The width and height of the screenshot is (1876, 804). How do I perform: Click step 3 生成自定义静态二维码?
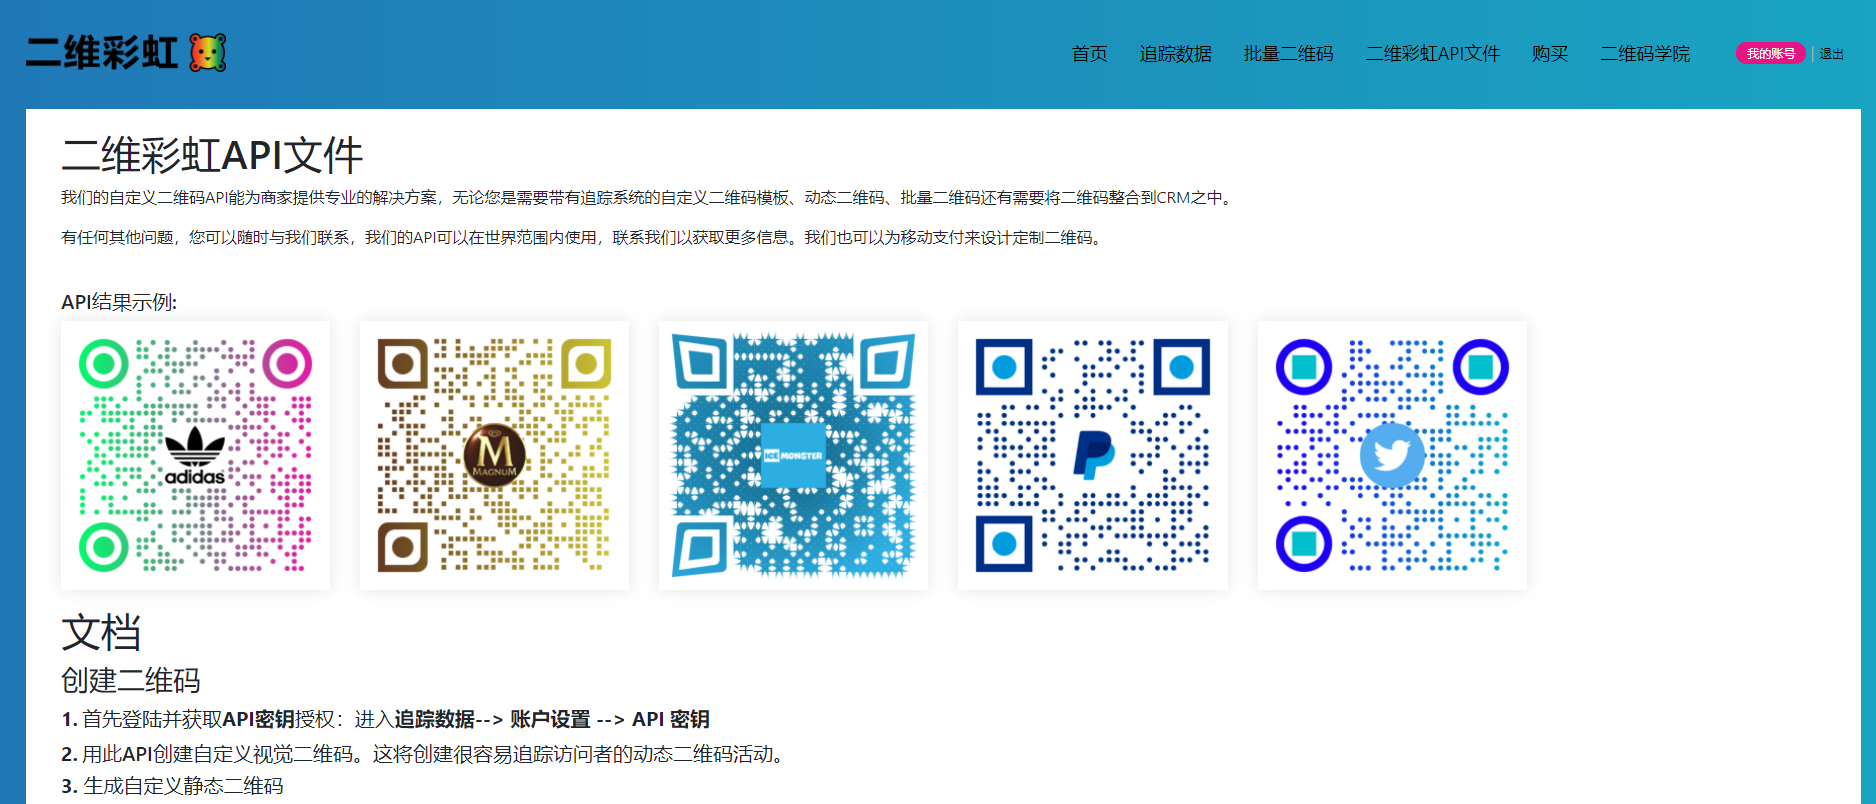(172, 786)
